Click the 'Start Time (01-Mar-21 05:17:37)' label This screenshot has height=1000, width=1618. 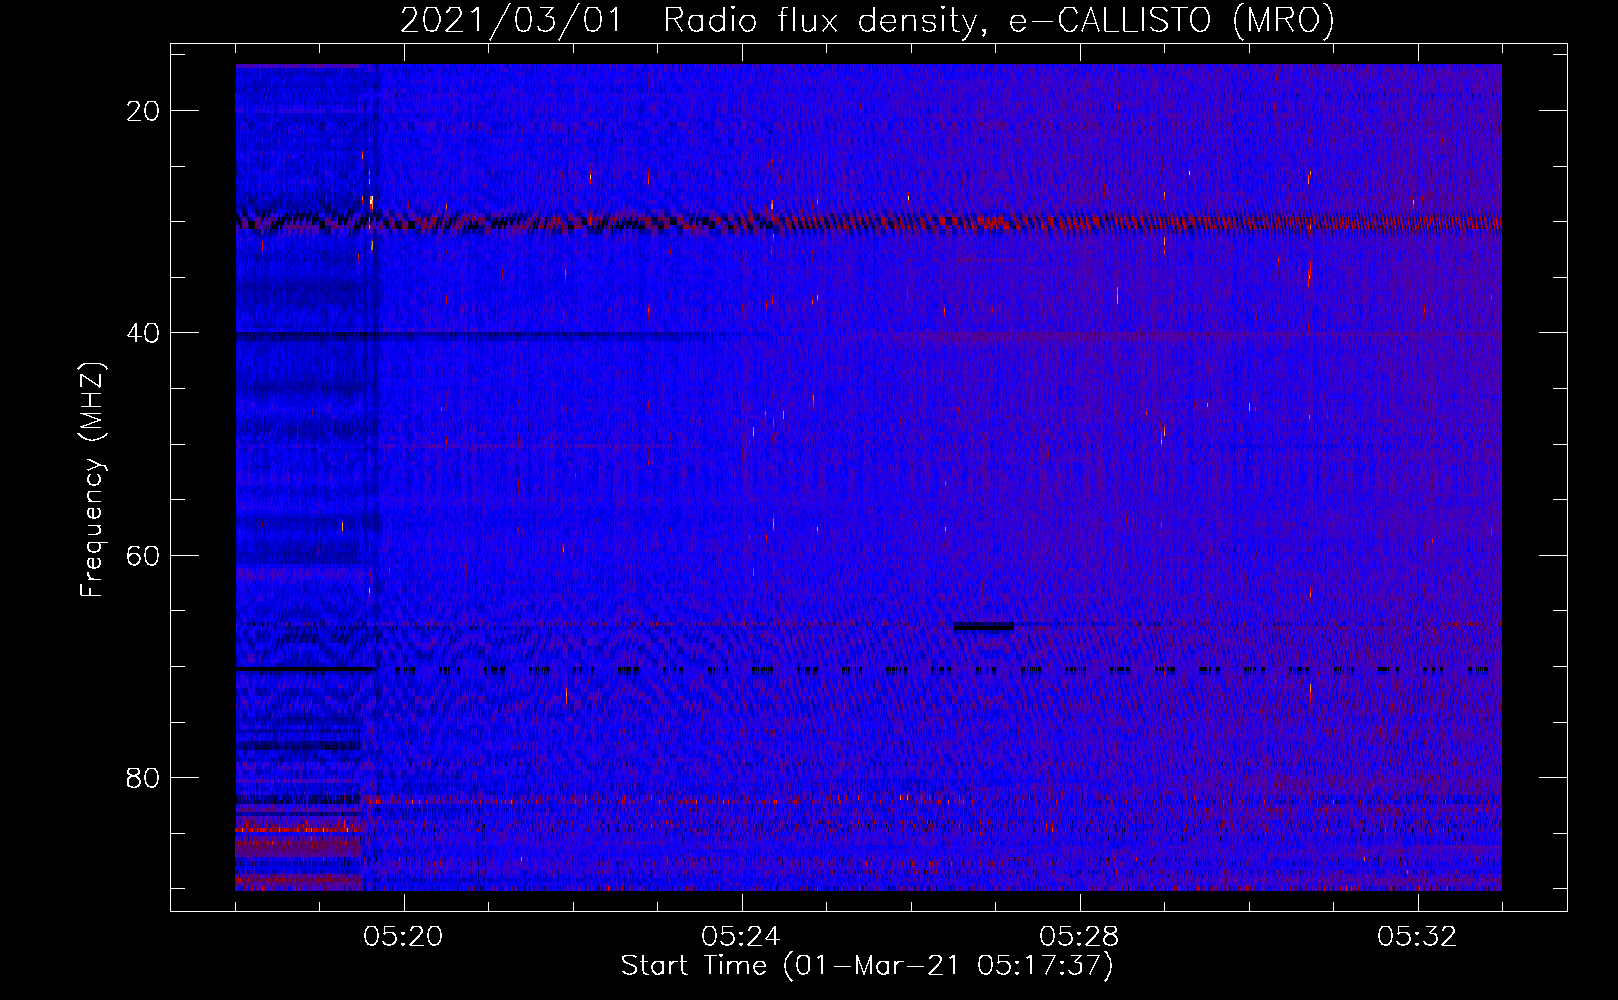click(x=867, y=966)
